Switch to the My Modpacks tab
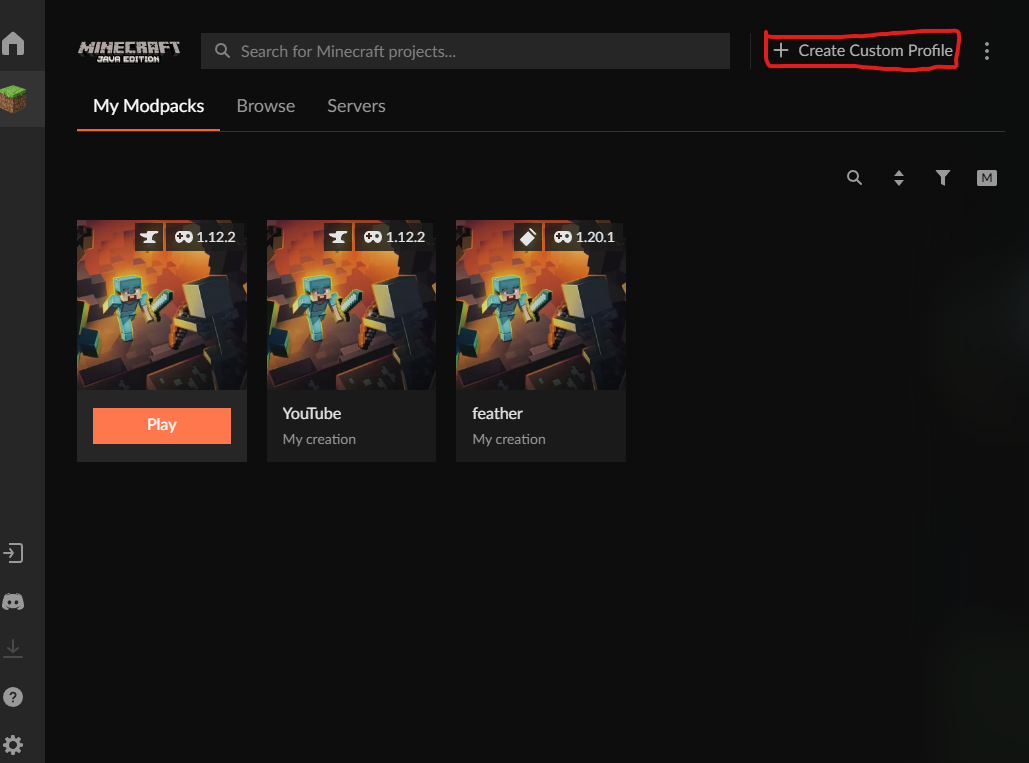This screenshot has width=1029, height=763. (x=148, y=106)
